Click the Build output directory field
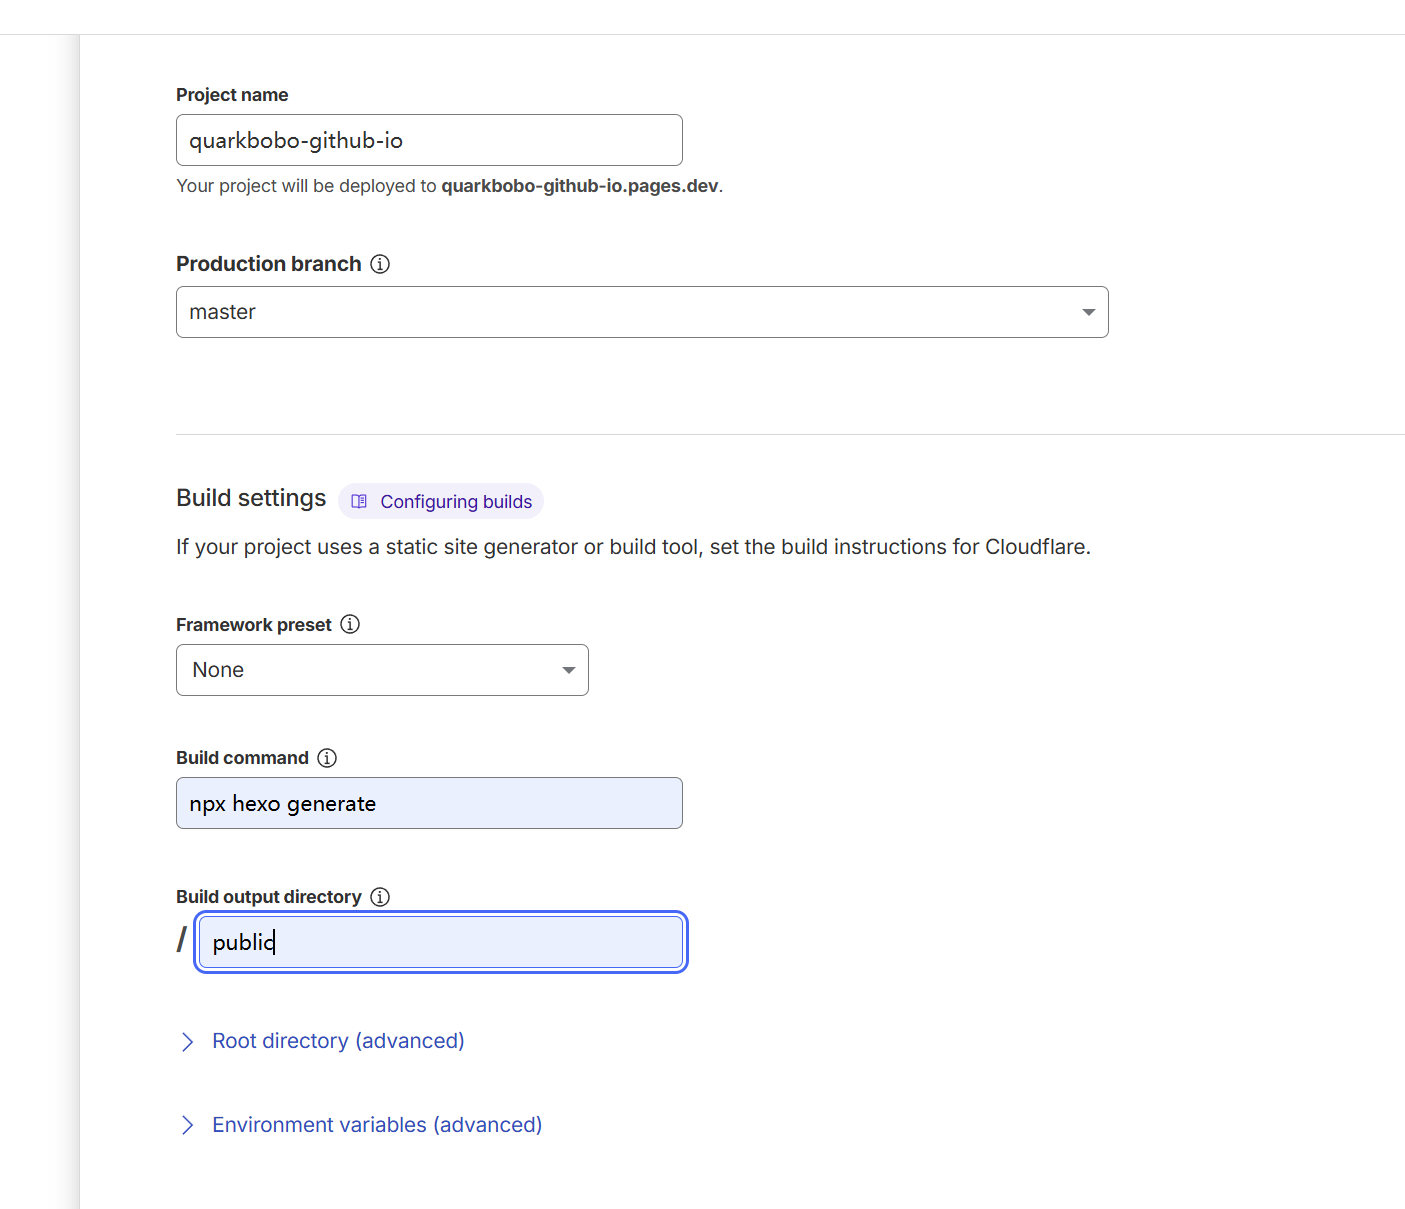The height and width of the screenshot is (1209, 1405). tap(440, 942)
